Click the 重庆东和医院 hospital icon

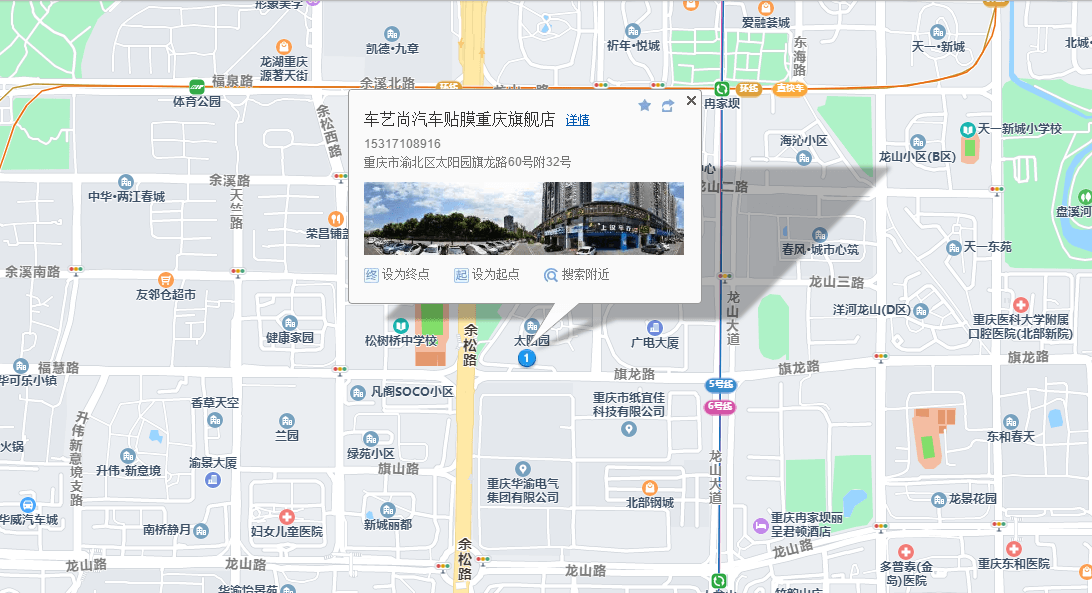coord(1014,549)
